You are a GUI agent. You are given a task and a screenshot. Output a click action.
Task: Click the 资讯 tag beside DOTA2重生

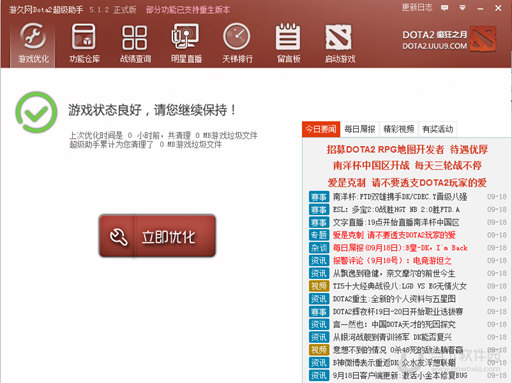pos(319,299)
